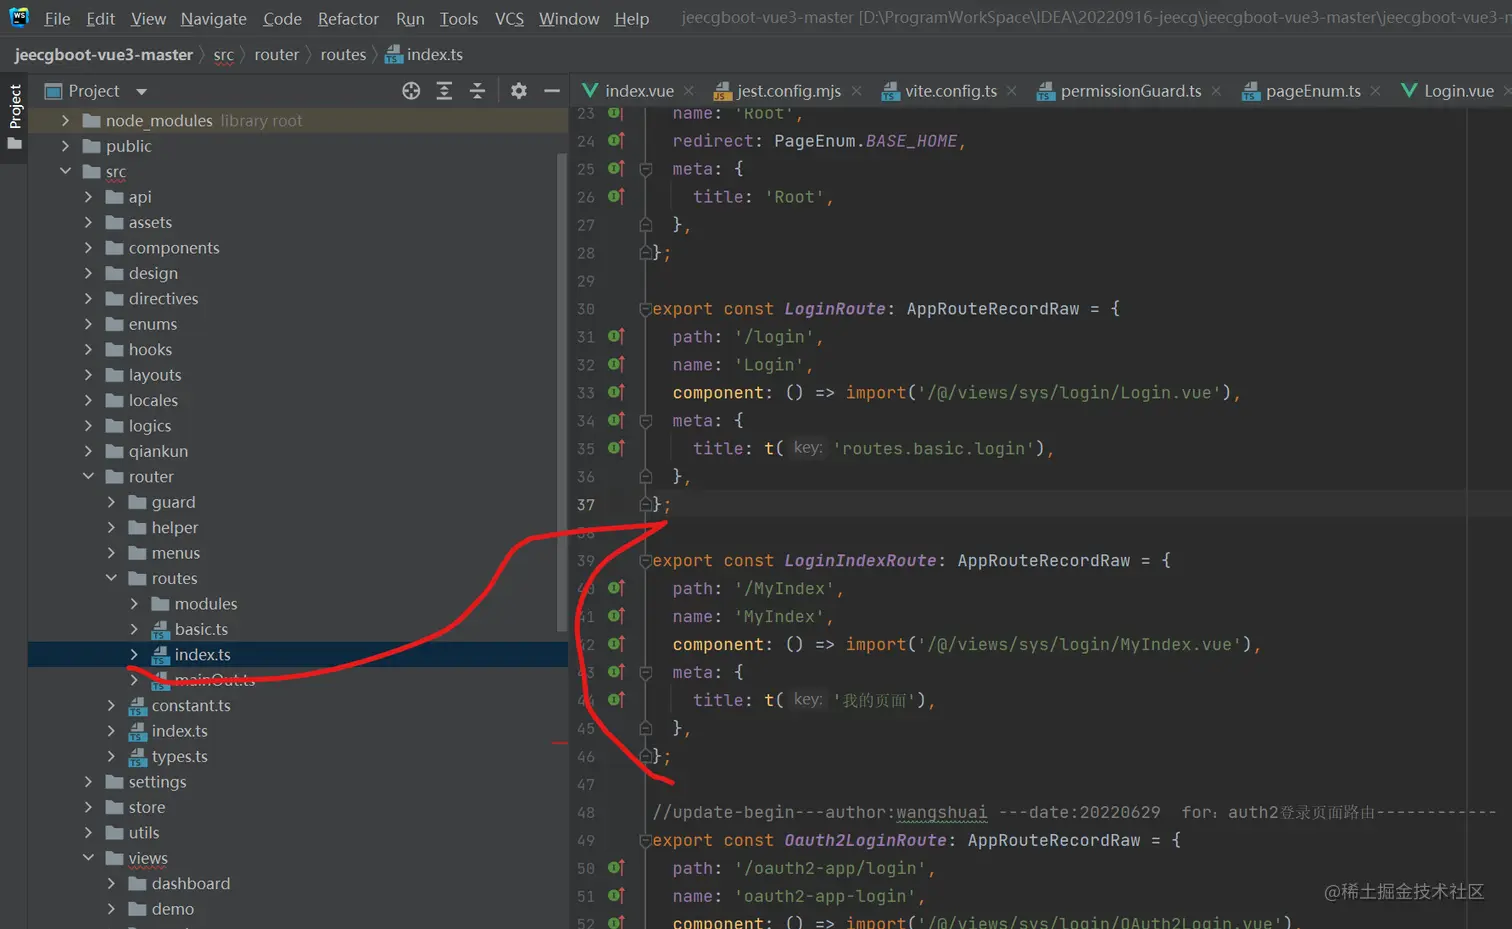Image resolution: width=1512 pixels, height=929 pixels.
Task: Collapse the router folder
Action: [89, 477]
